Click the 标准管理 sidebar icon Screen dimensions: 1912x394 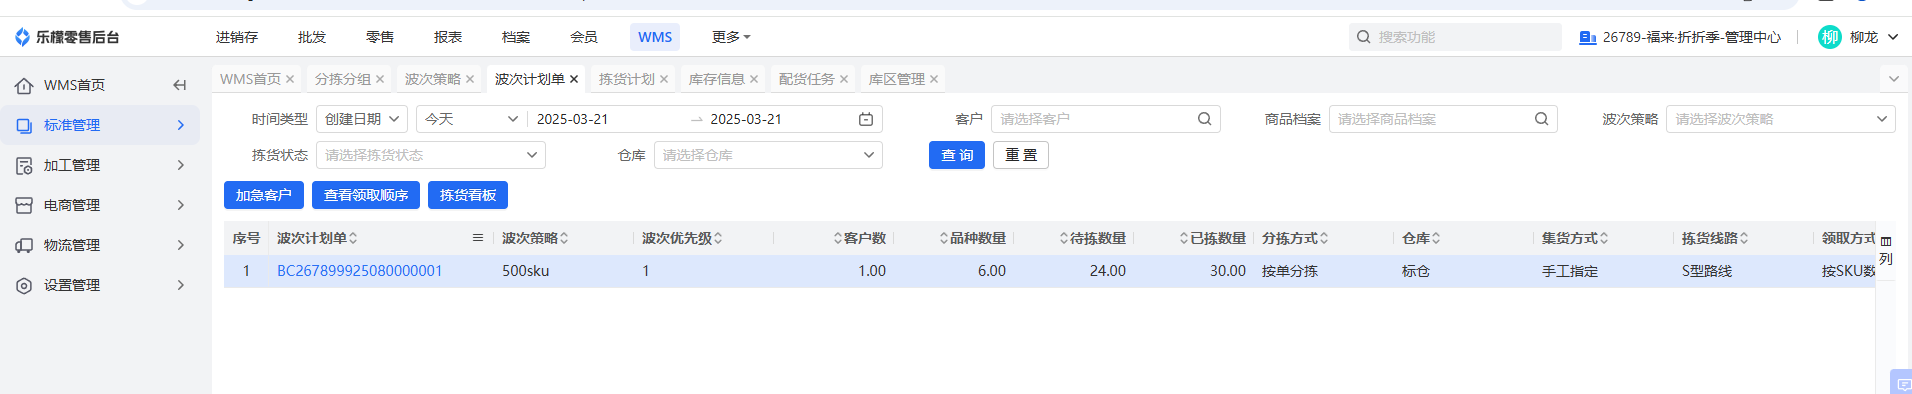pos(24,125)
